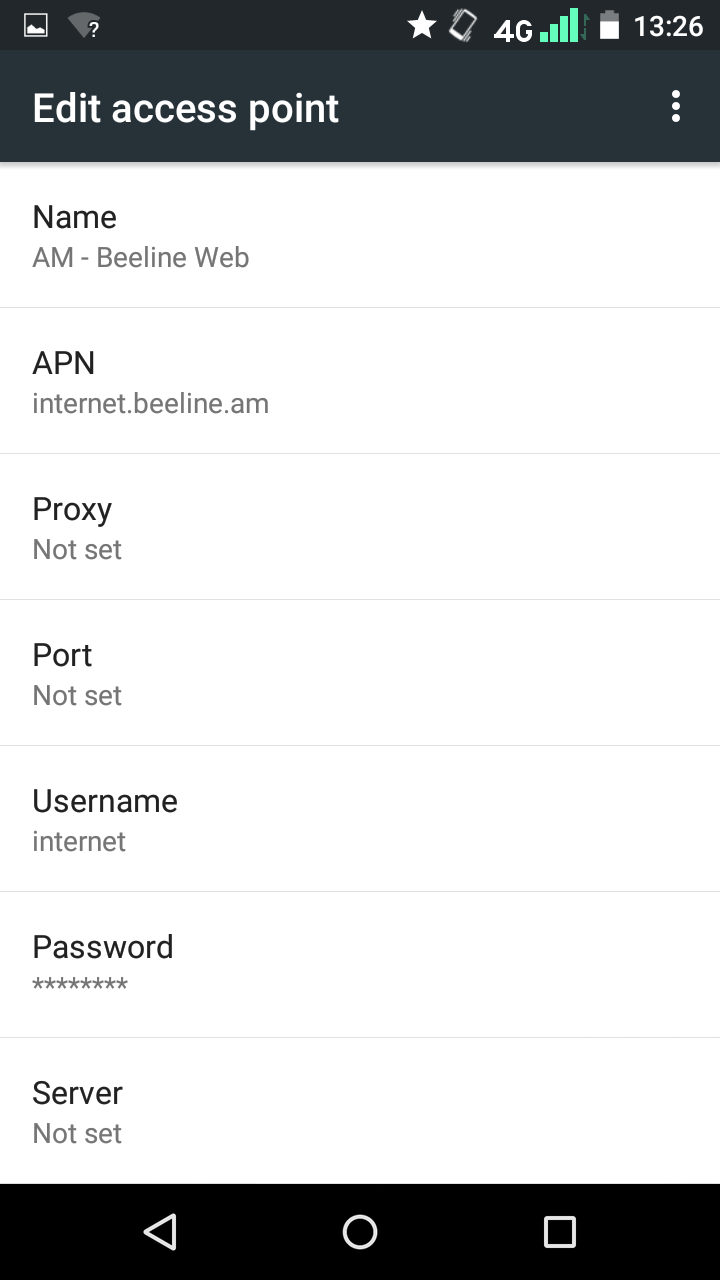Screen dimensions: 720x1280
Task: Edit the Username internet entry
Action: (x=360, y=820)
